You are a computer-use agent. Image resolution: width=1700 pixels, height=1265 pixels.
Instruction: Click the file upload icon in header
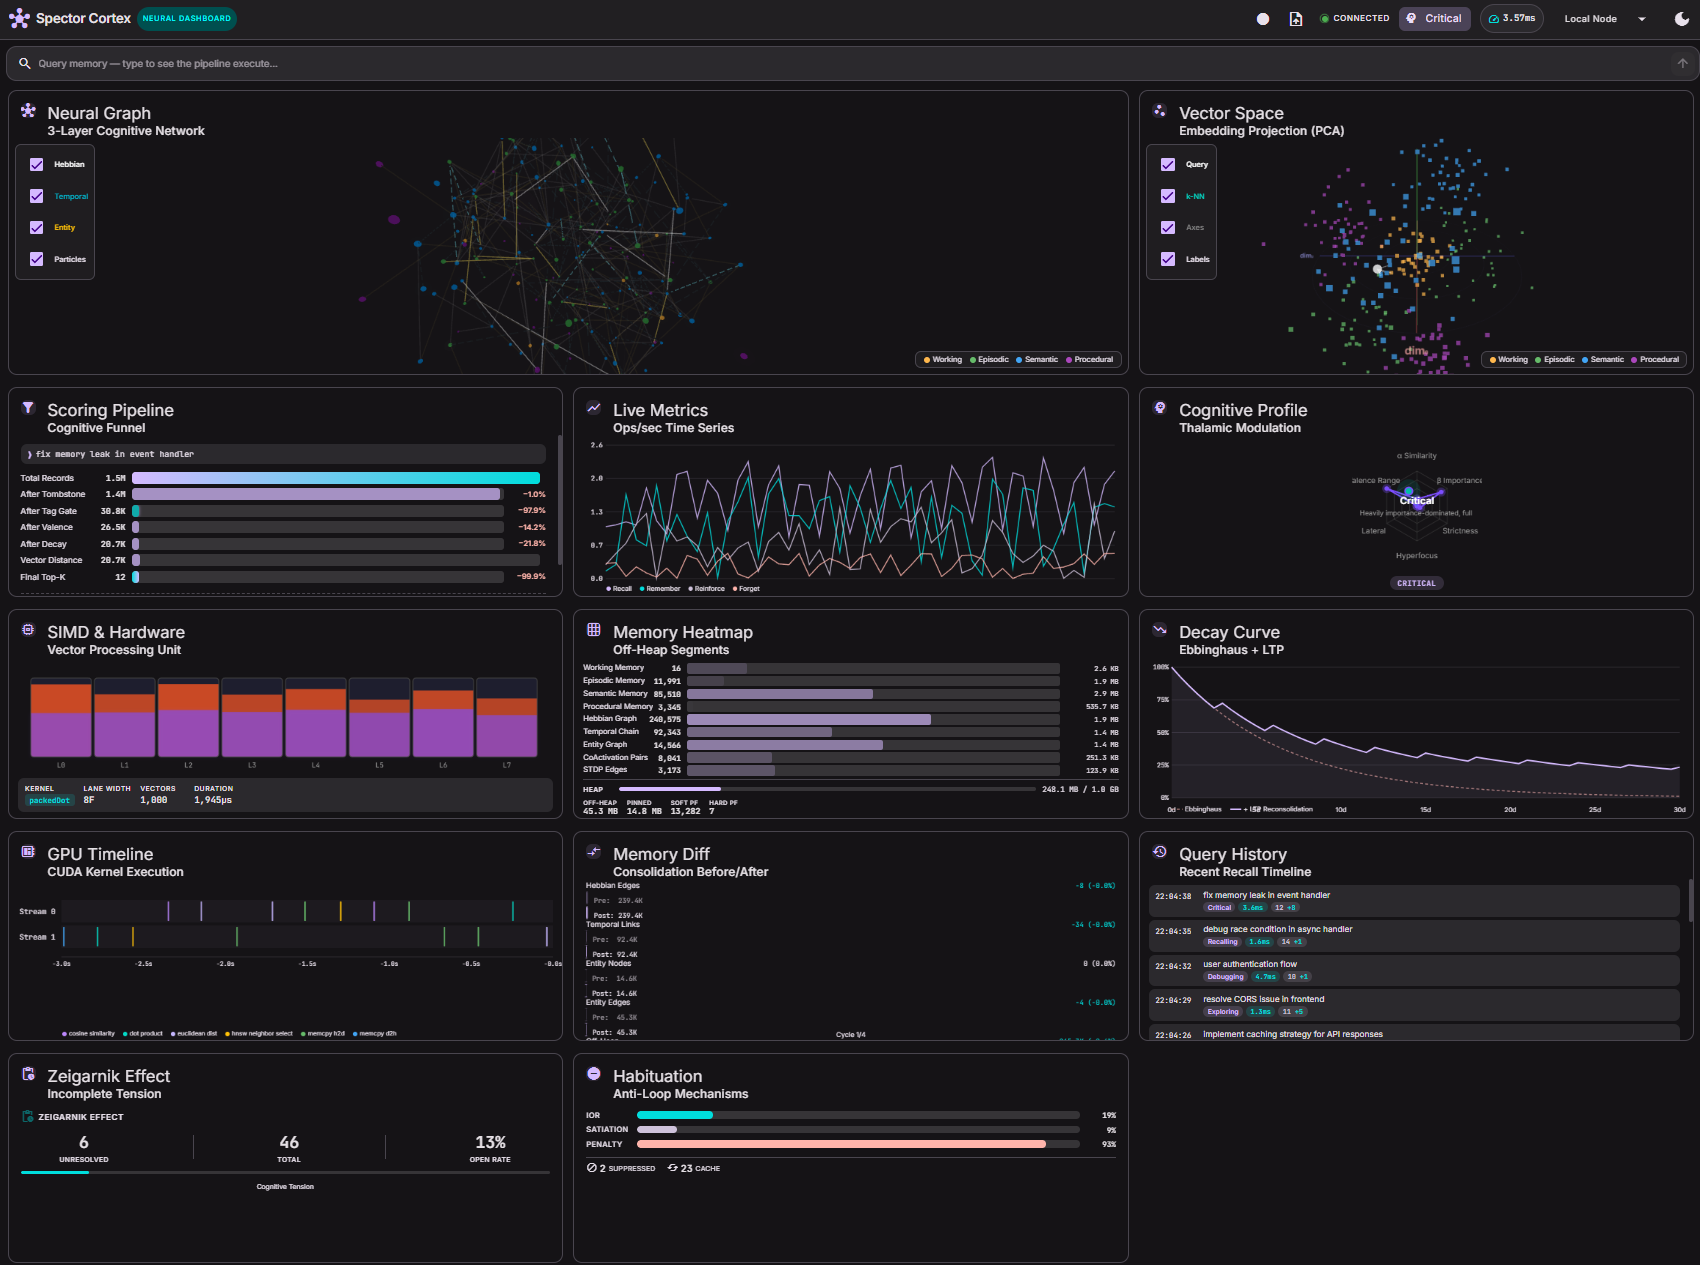click(x=1296, y=19)
